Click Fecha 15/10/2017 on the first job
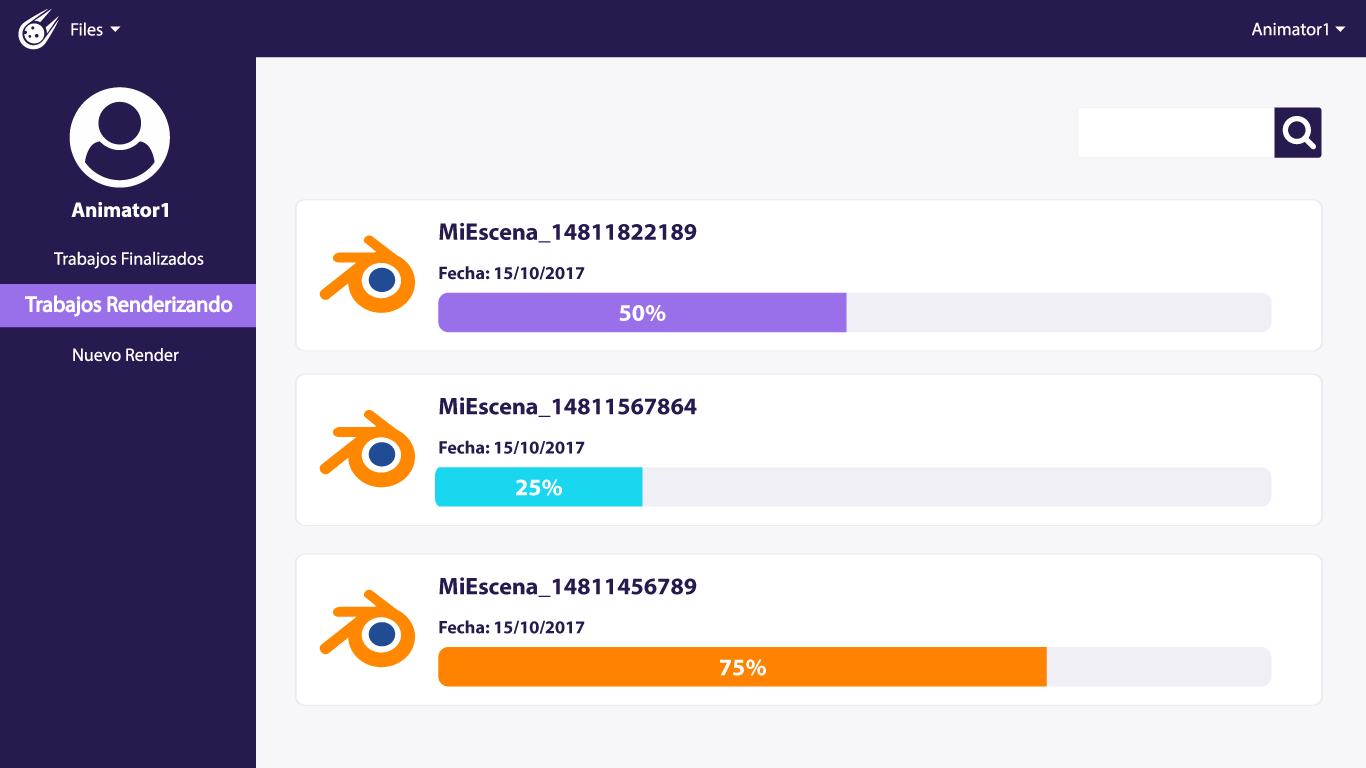 511,273
